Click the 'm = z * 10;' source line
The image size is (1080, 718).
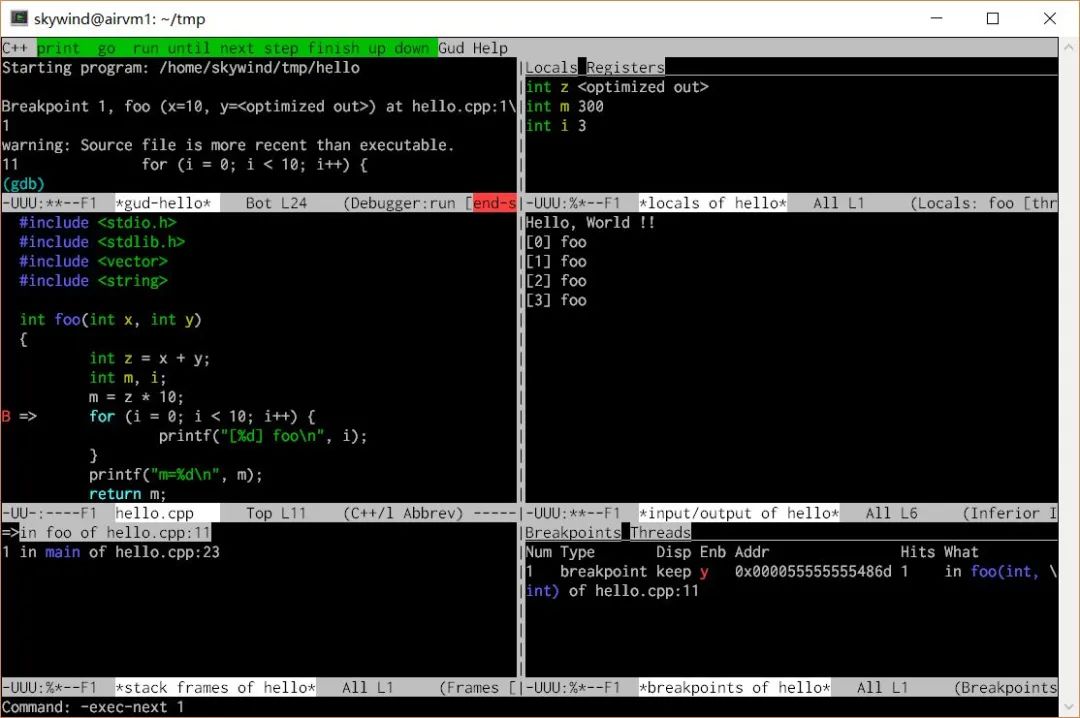(136, 397)
